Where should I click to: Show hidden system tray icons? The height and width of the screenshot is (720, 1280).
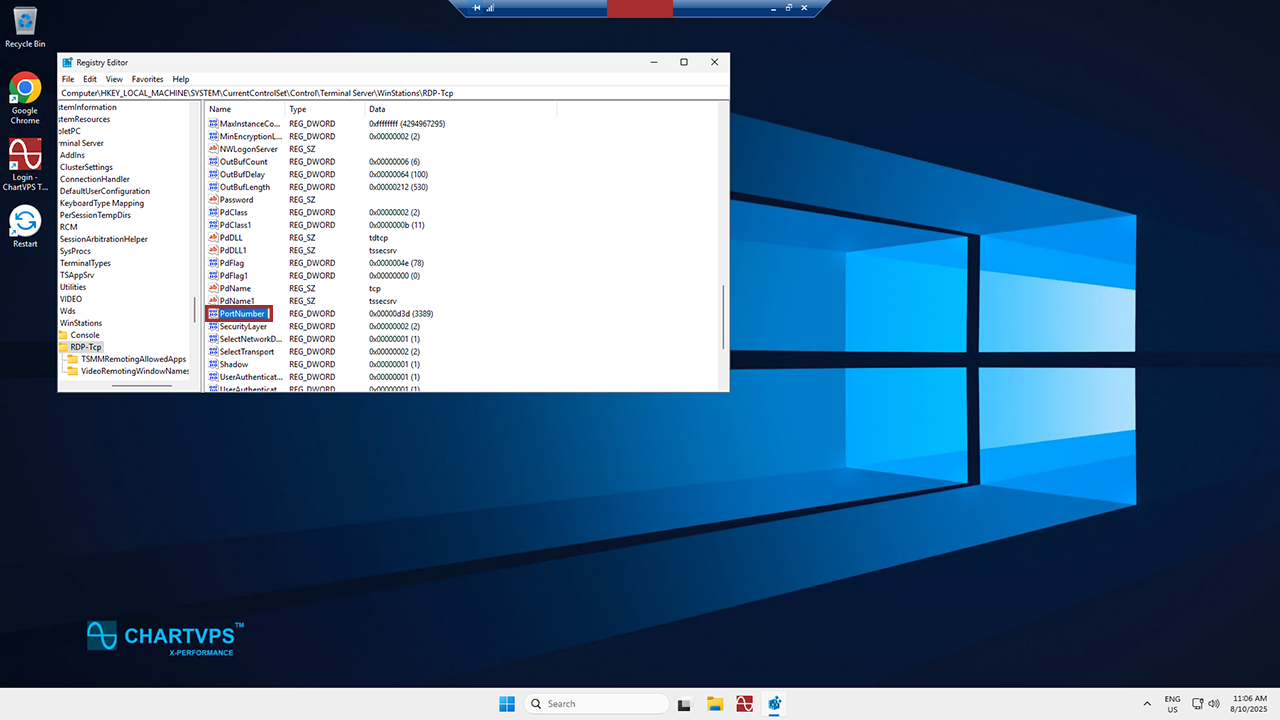[1147, 704]
